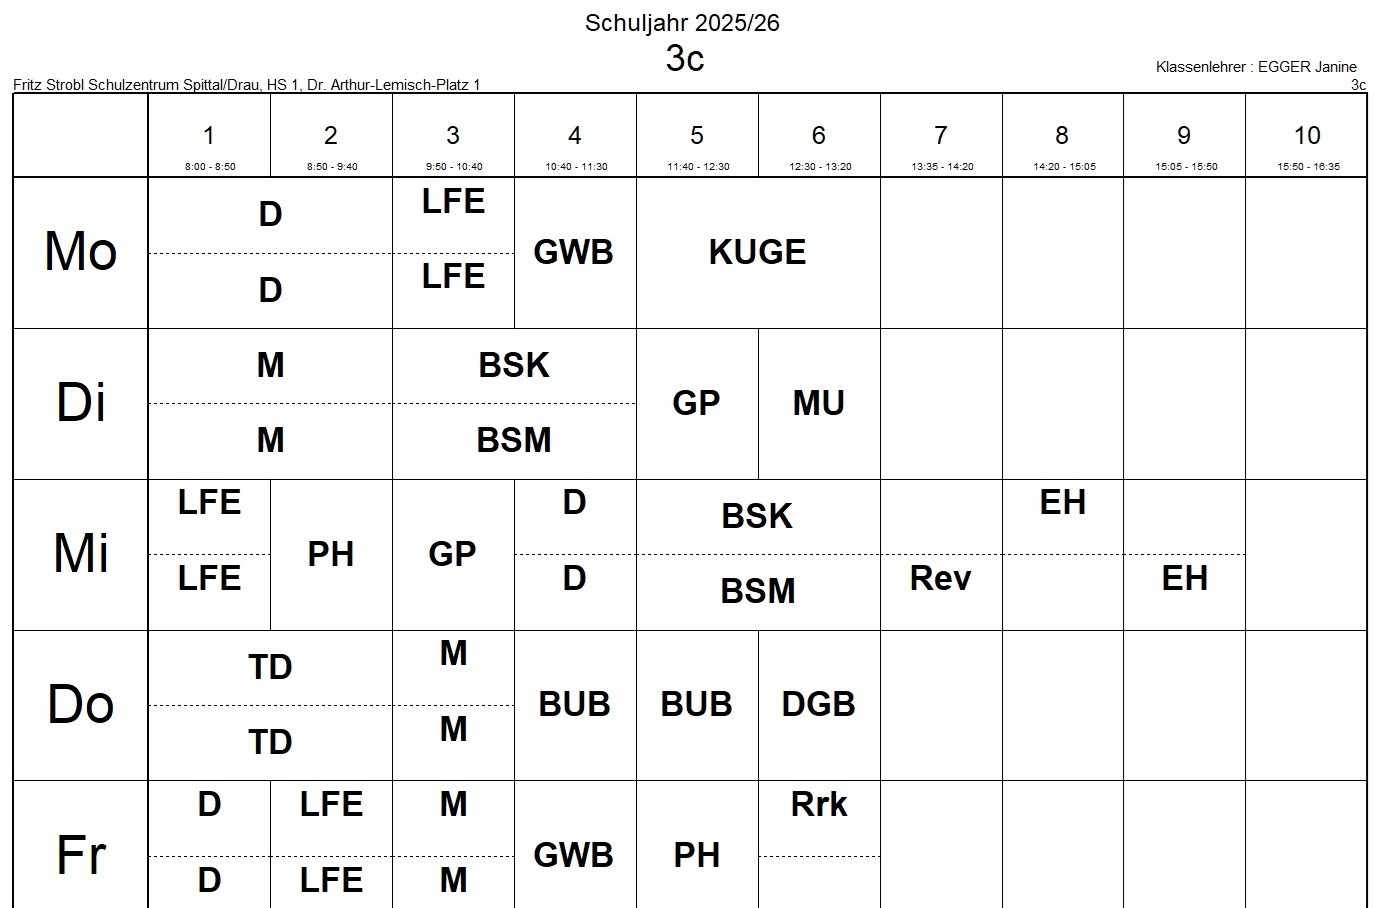Select the Rrk lesson on Friday
The height and width of the screenshot is (908, 1381).
pyautogui.click(x=818, y=805)
